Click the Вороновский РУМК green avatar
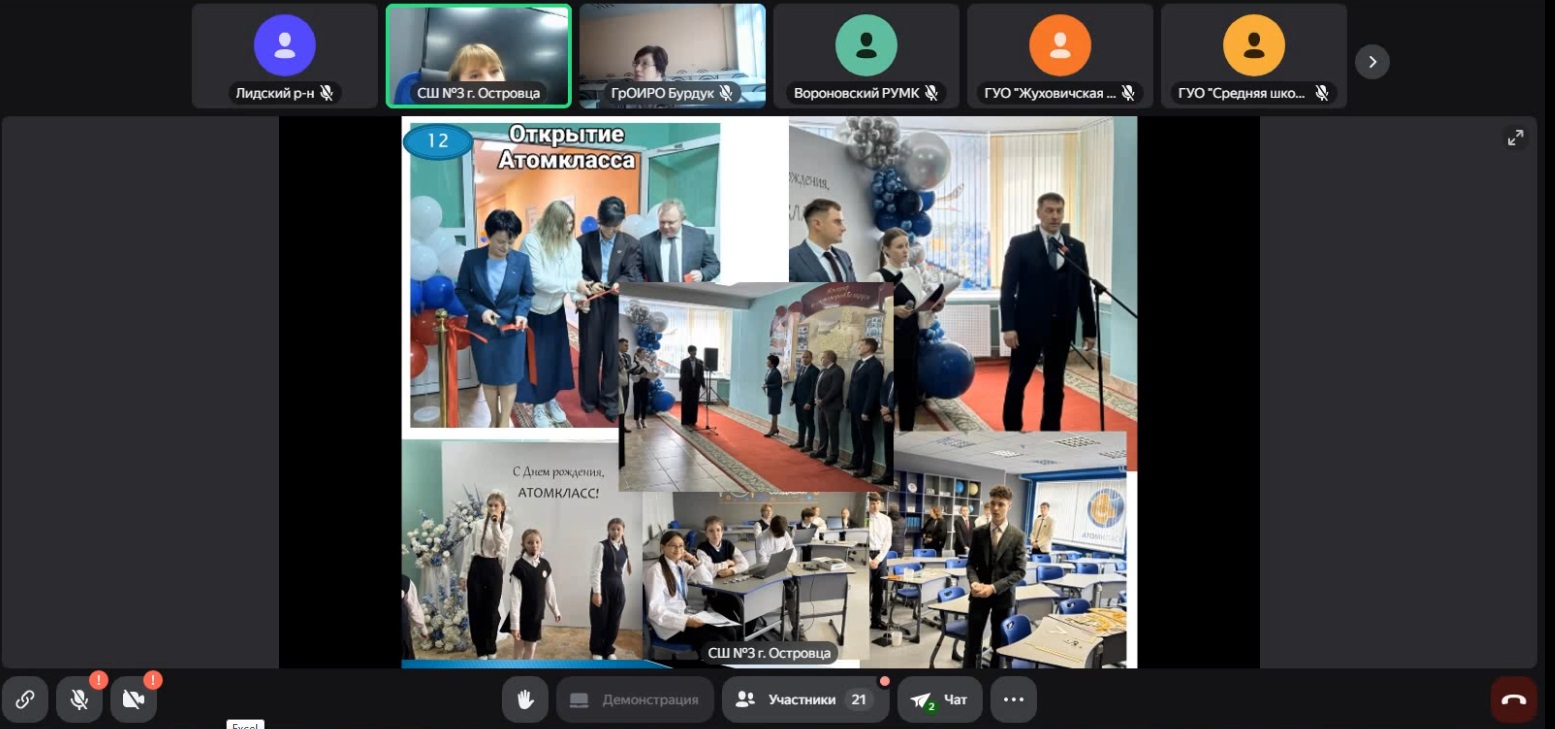The image size is (1555, 729). click(x=866, y=45)
